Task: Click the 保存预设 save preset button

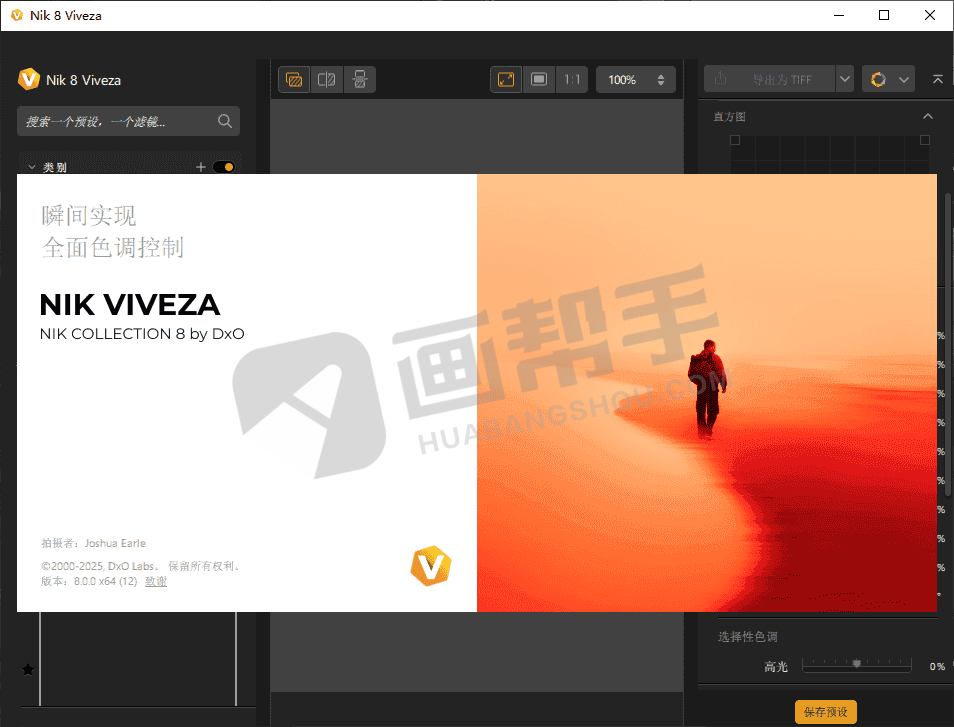Action: (826, 712)
